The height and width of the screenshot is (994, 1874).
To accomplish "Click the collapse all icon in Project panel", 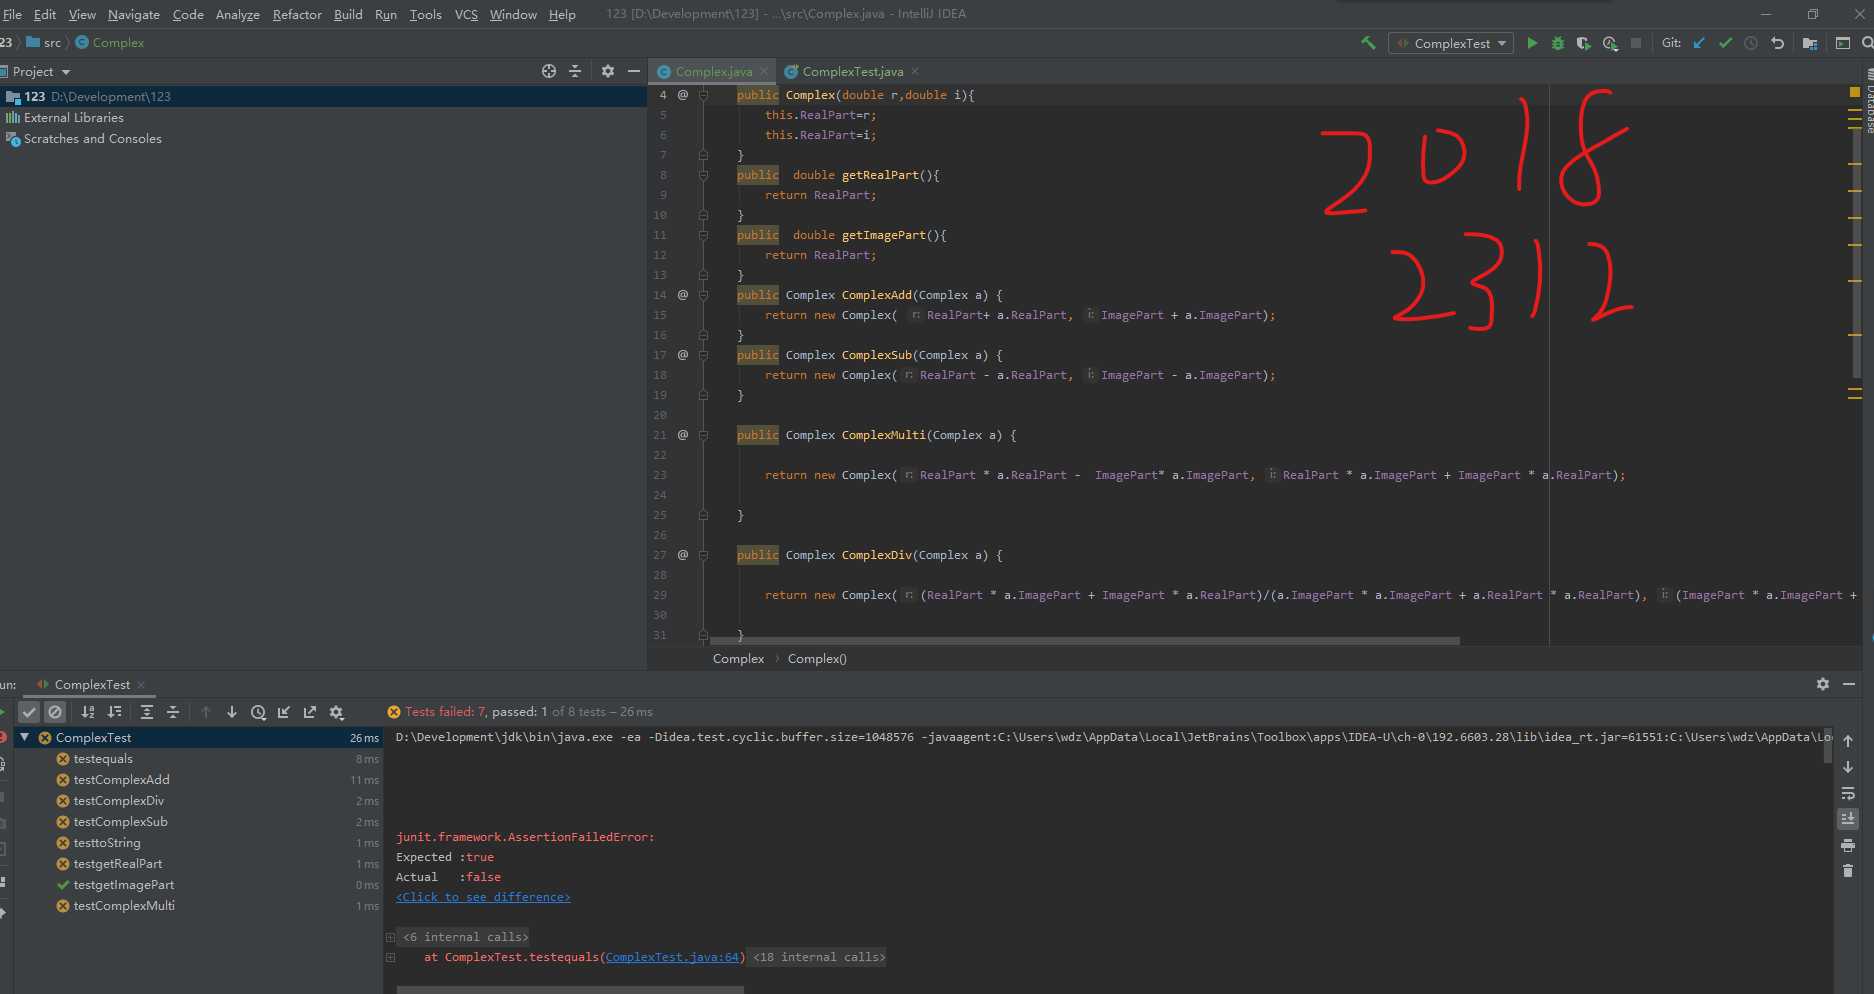I will point(575,71).
